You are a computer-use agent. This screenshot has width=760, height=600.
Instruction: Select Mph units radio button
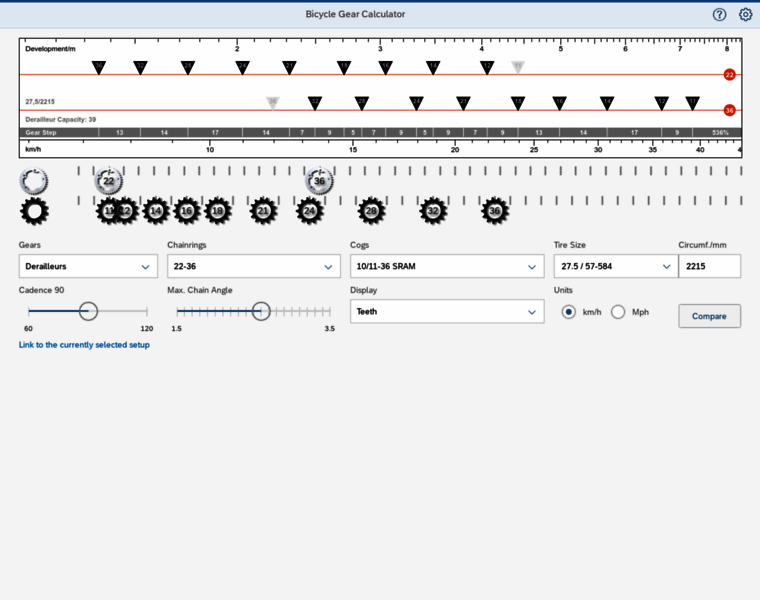[618, 312]
